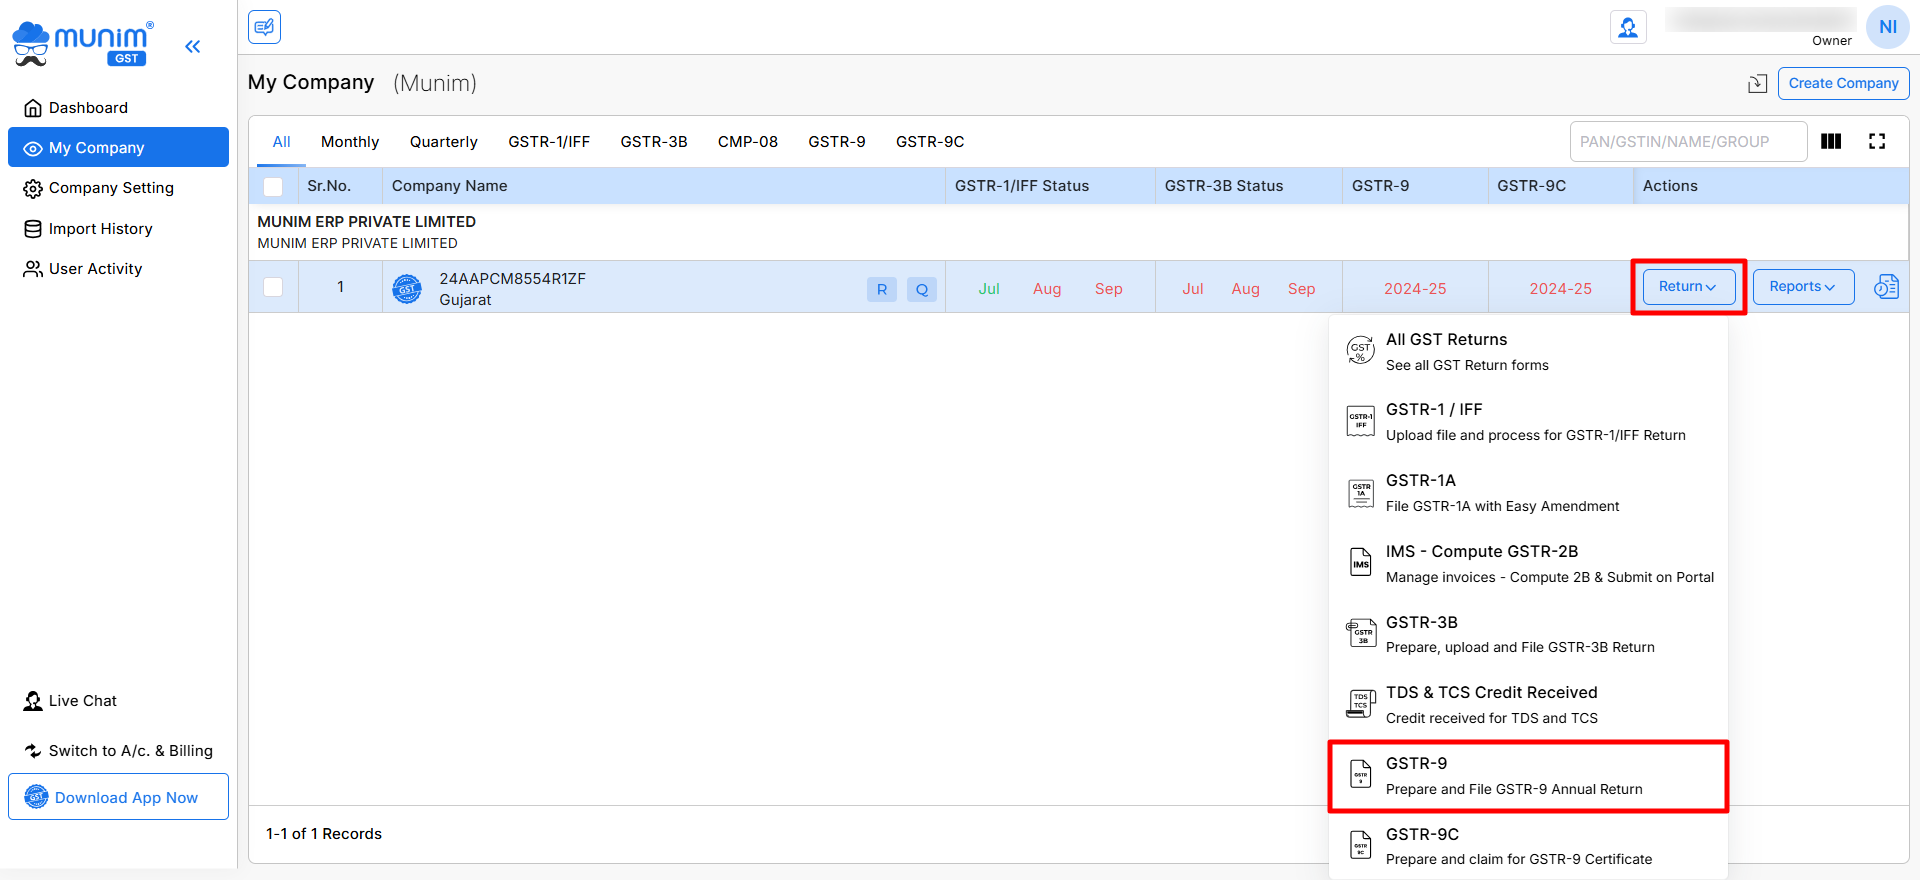1920x881 pixels.
Task: Open the NI user avatar
Action: pos(1887,27)
